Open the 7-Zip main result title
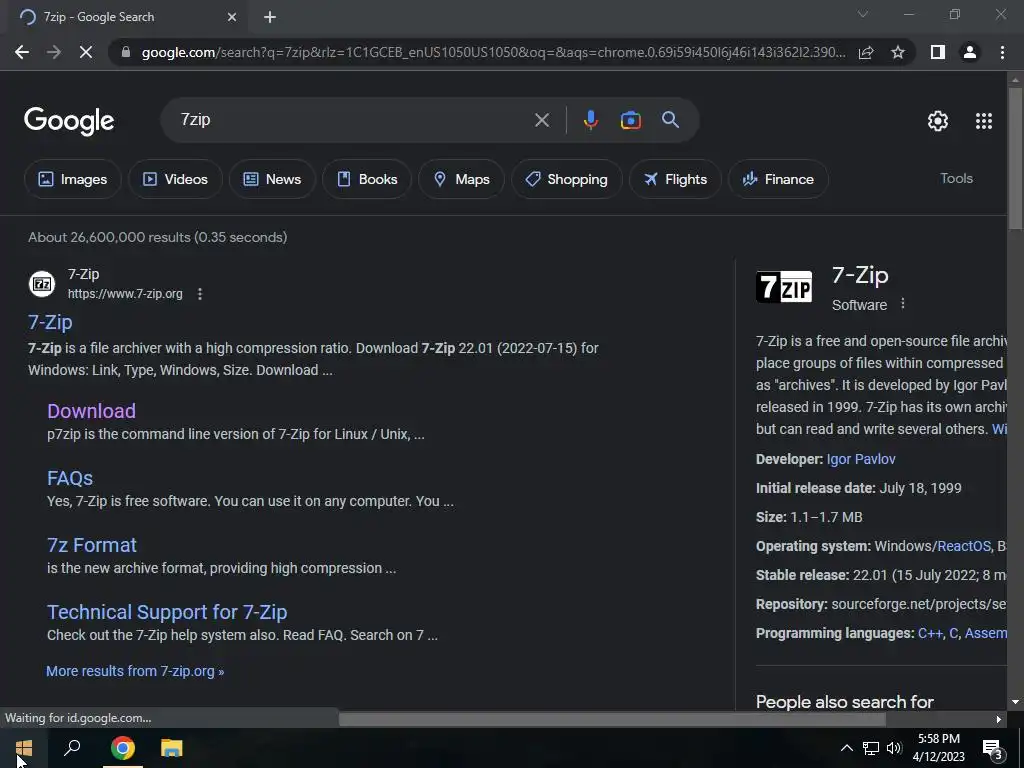The height and width of the screenshot is (768, 1024). [x=50, y=322]
